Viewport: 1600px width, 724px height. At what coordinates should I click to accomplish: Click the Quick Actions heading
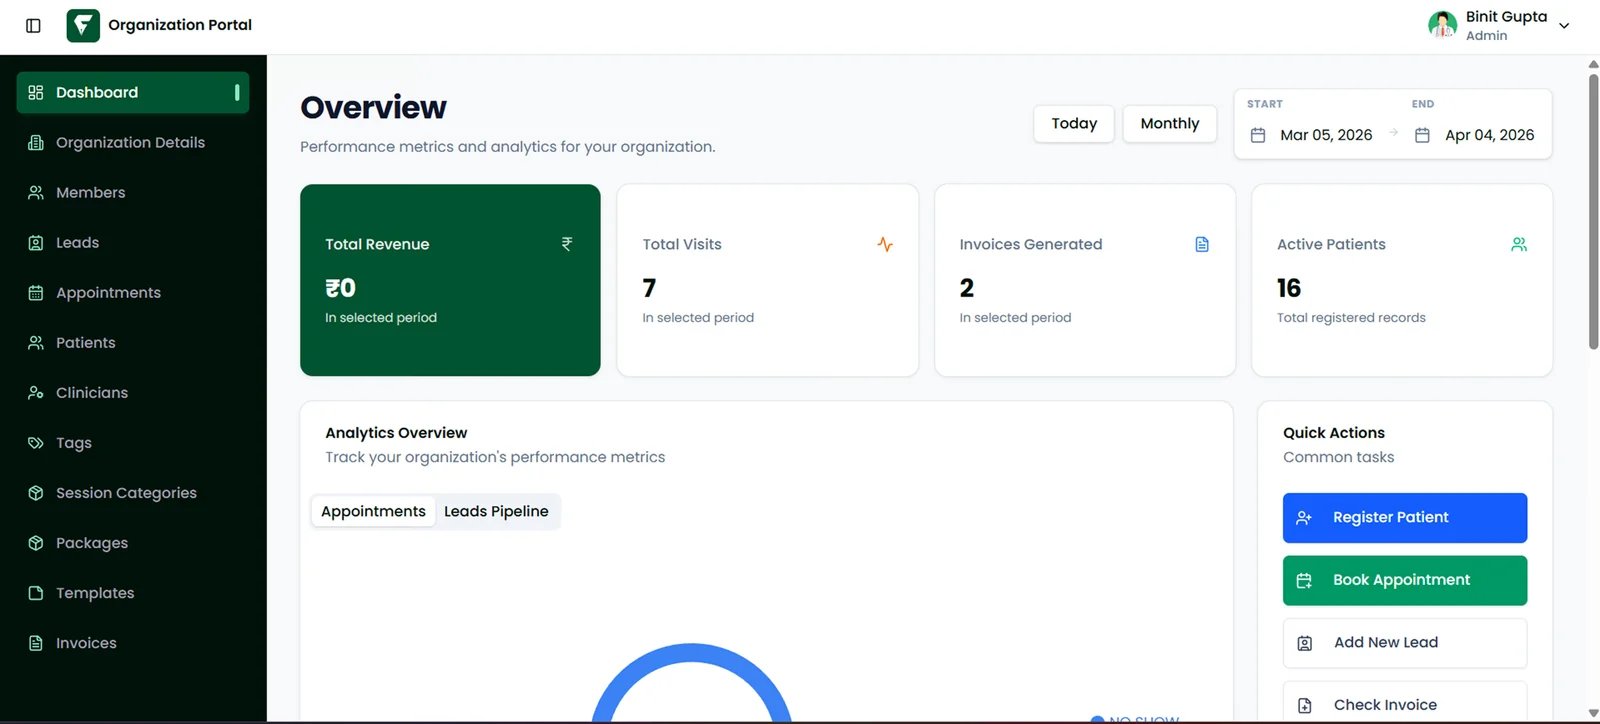pos(1334,433)
